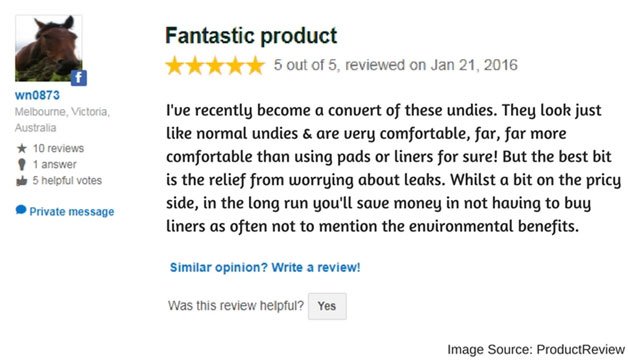Click the reviewed on Jan 21, 2016 text
This screenshot has width=628, height=361.
click(x=431, y=65)
